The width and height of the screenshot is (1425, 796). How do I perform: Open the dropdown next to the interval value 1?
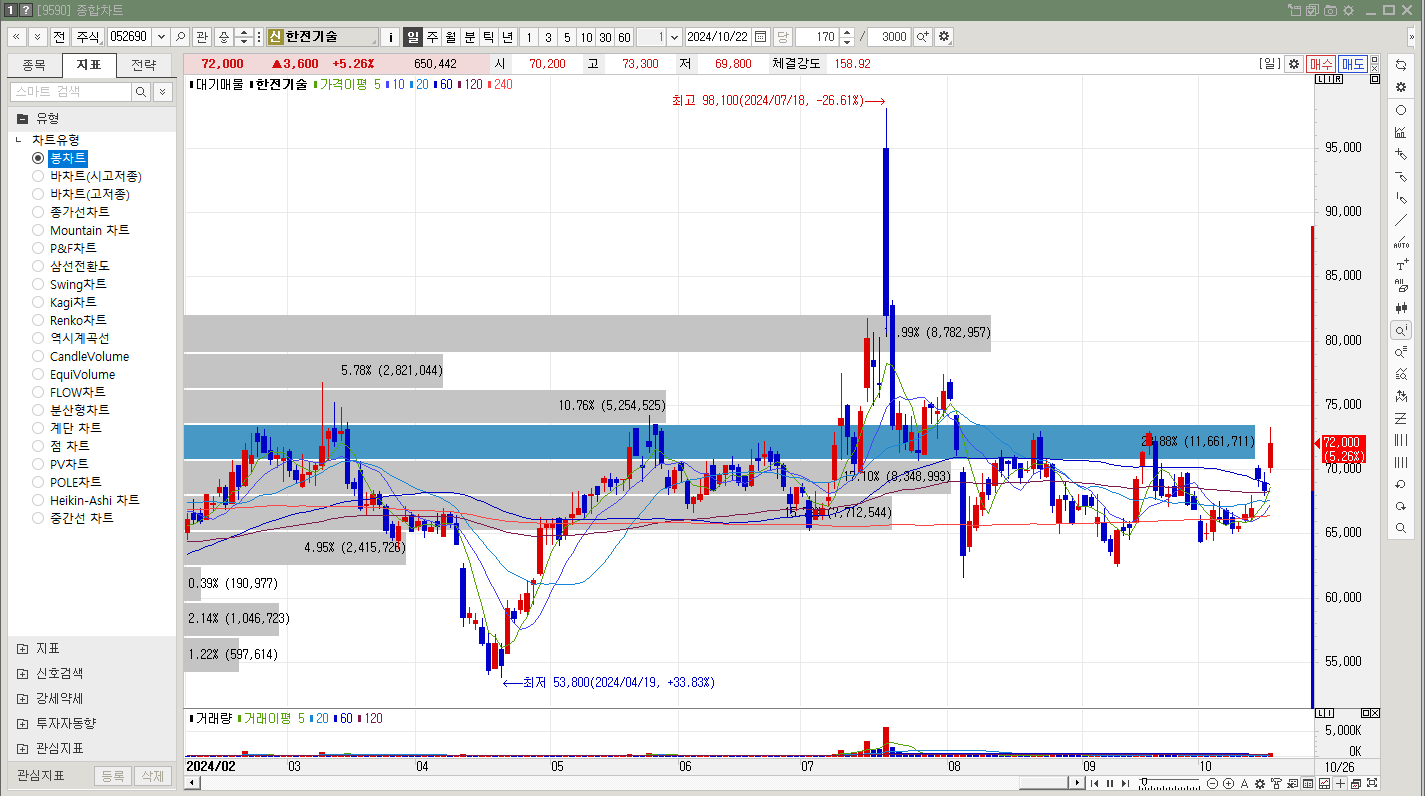click(x=674, y=36)
